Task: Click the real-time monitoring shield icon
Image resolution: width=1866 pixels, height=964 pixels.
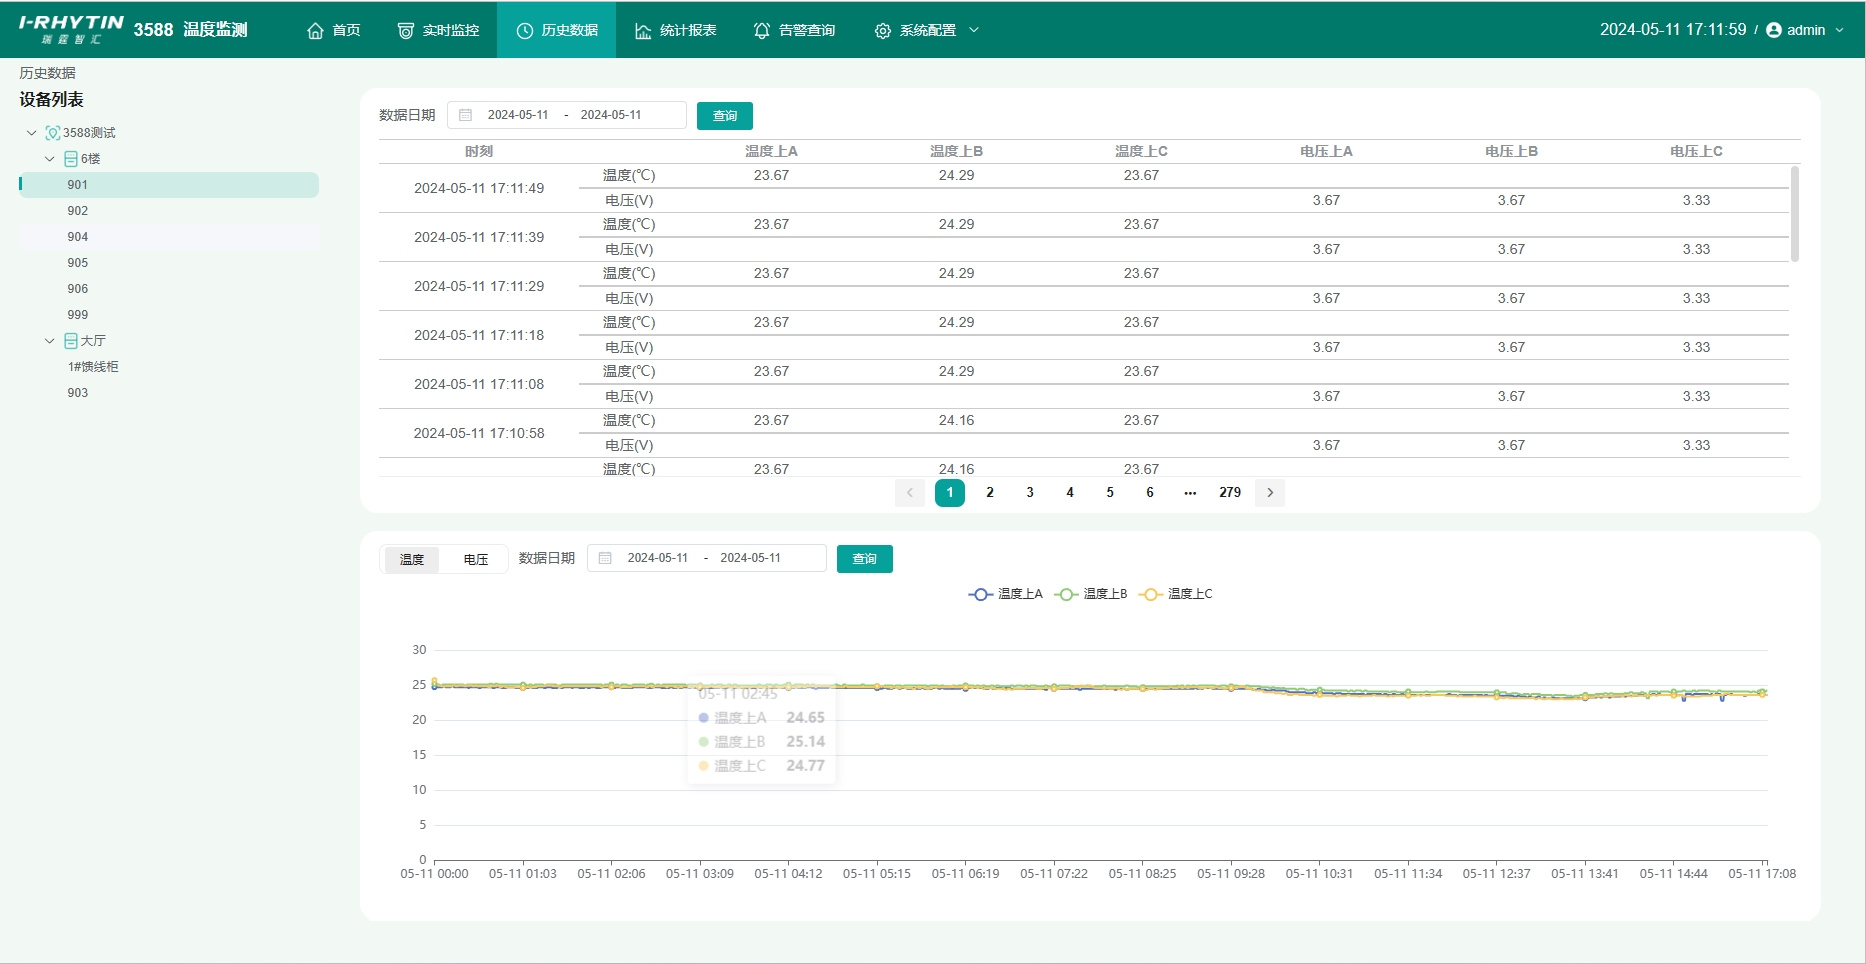Action: coord(406,31)
